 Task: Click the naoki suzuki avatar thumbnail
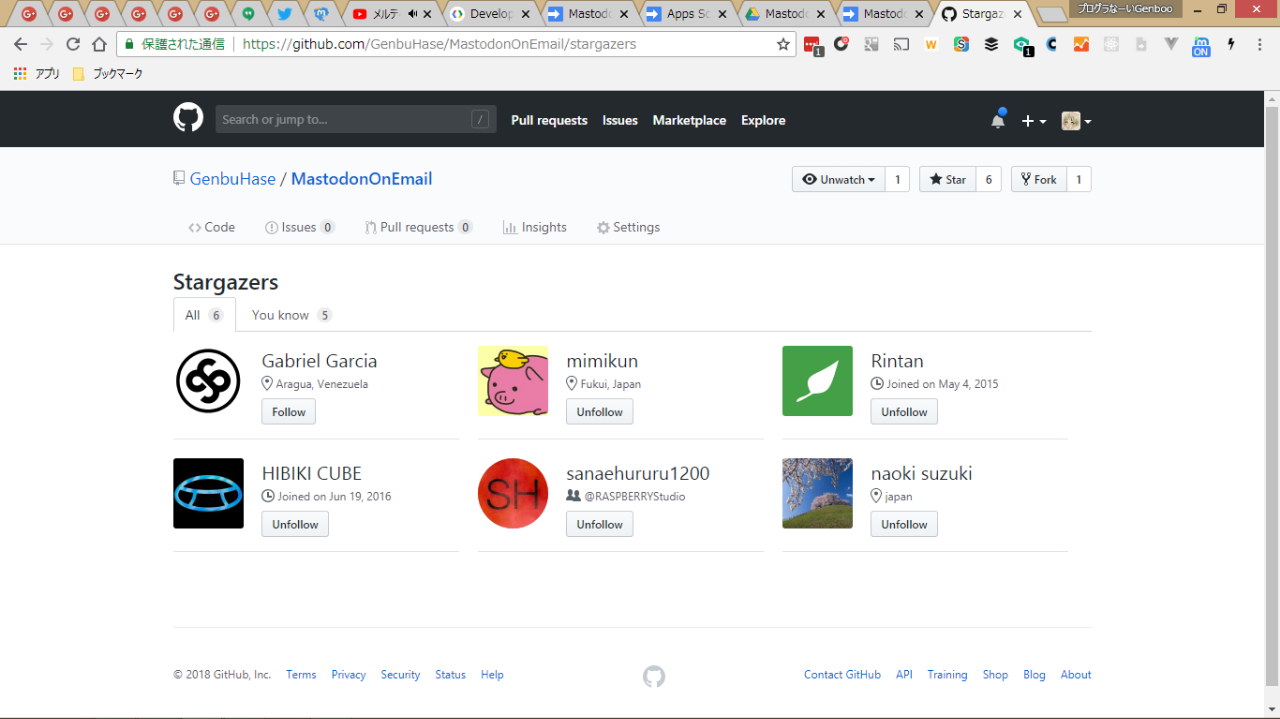pos(817,493)
